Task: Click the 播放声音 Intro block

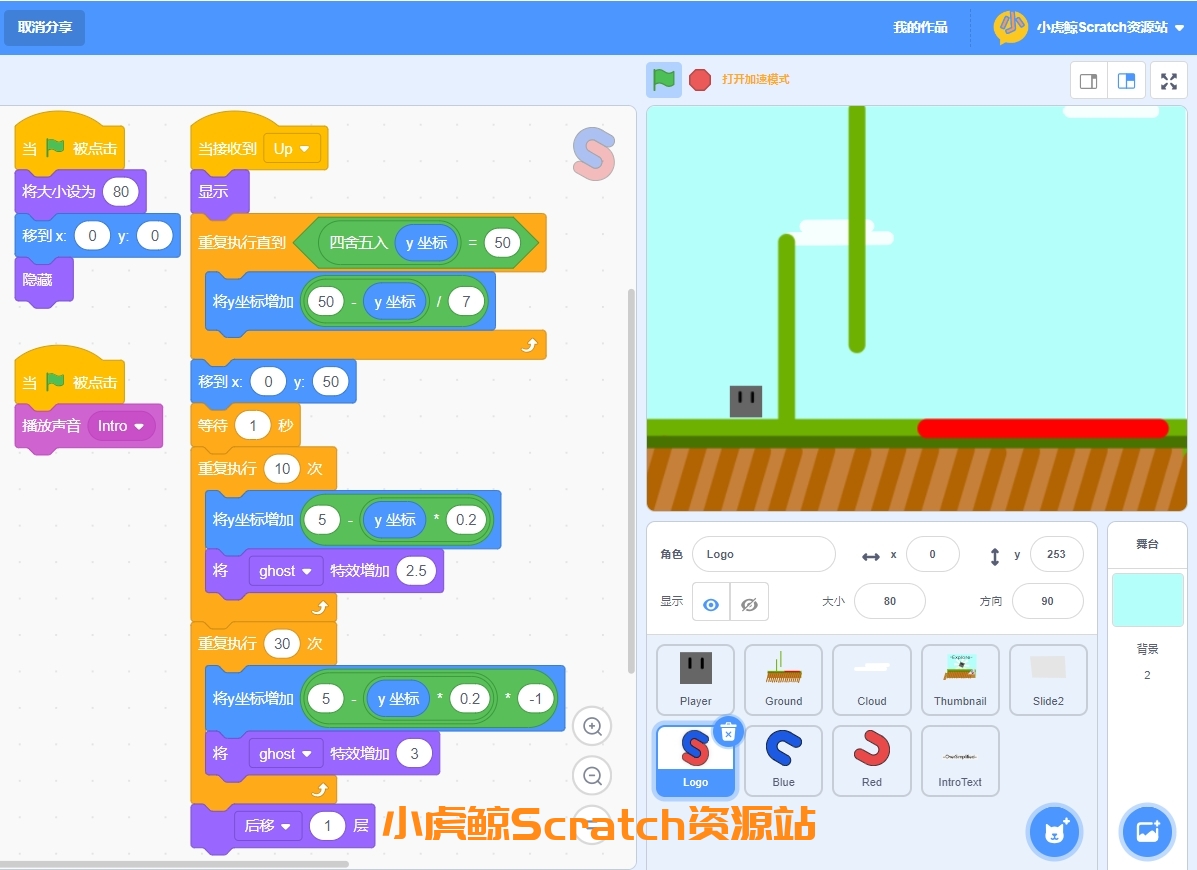Action: coord(89,426)
